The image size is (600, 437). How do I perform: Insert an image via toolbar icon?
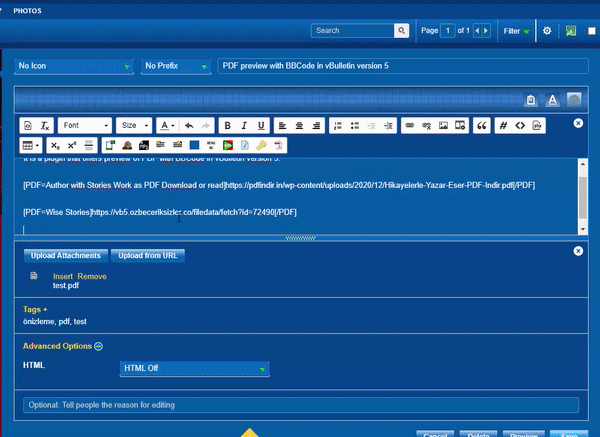click(443, 126)
